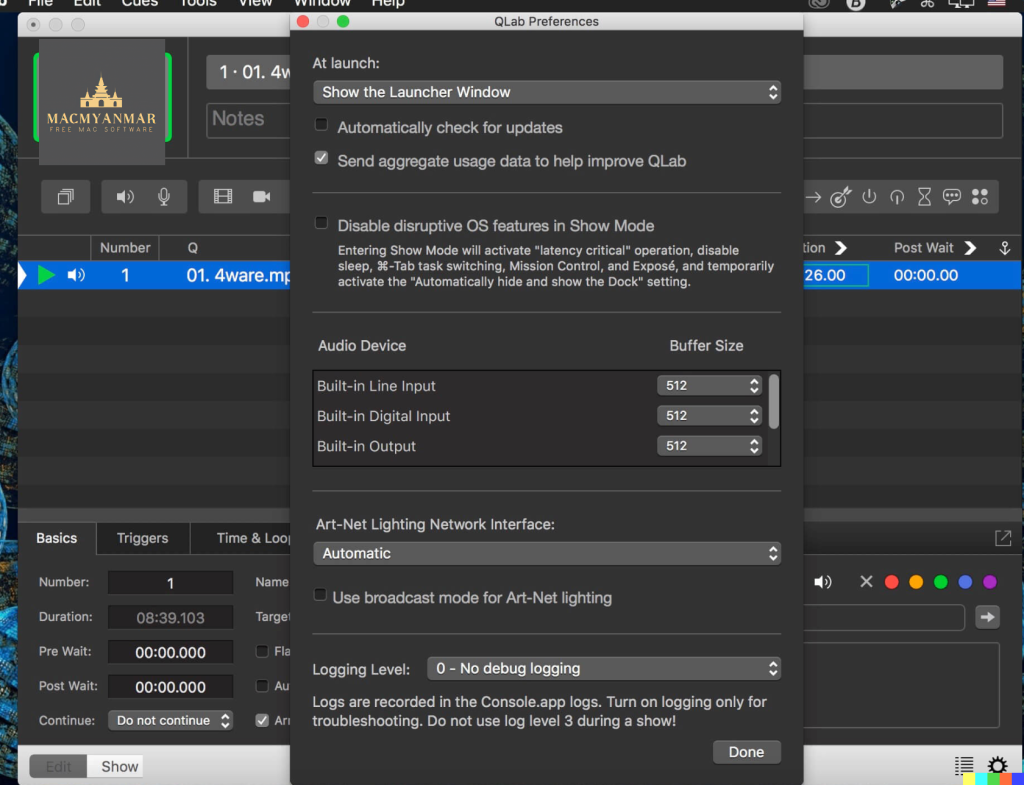Click the Pre Wait time field
This screenshot has width=1024, height=785.
(170, 652)
